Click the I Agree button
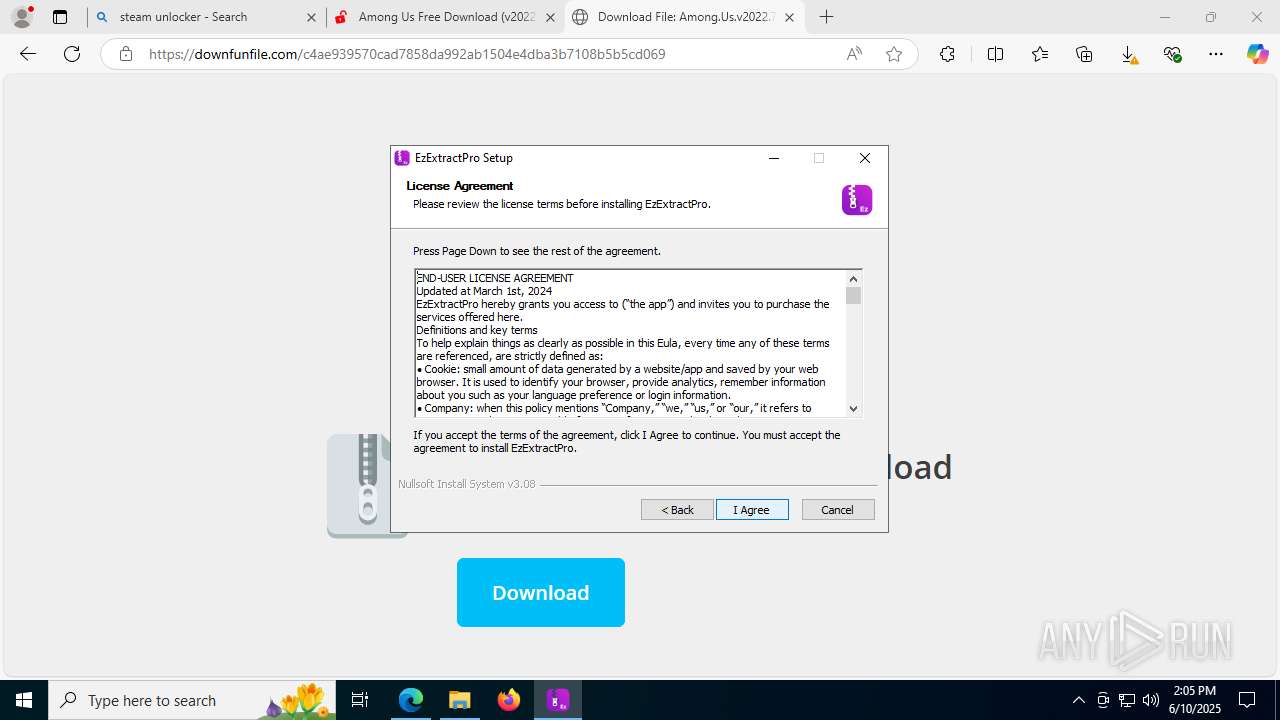The image size is (1280, 720). [752, 510]
